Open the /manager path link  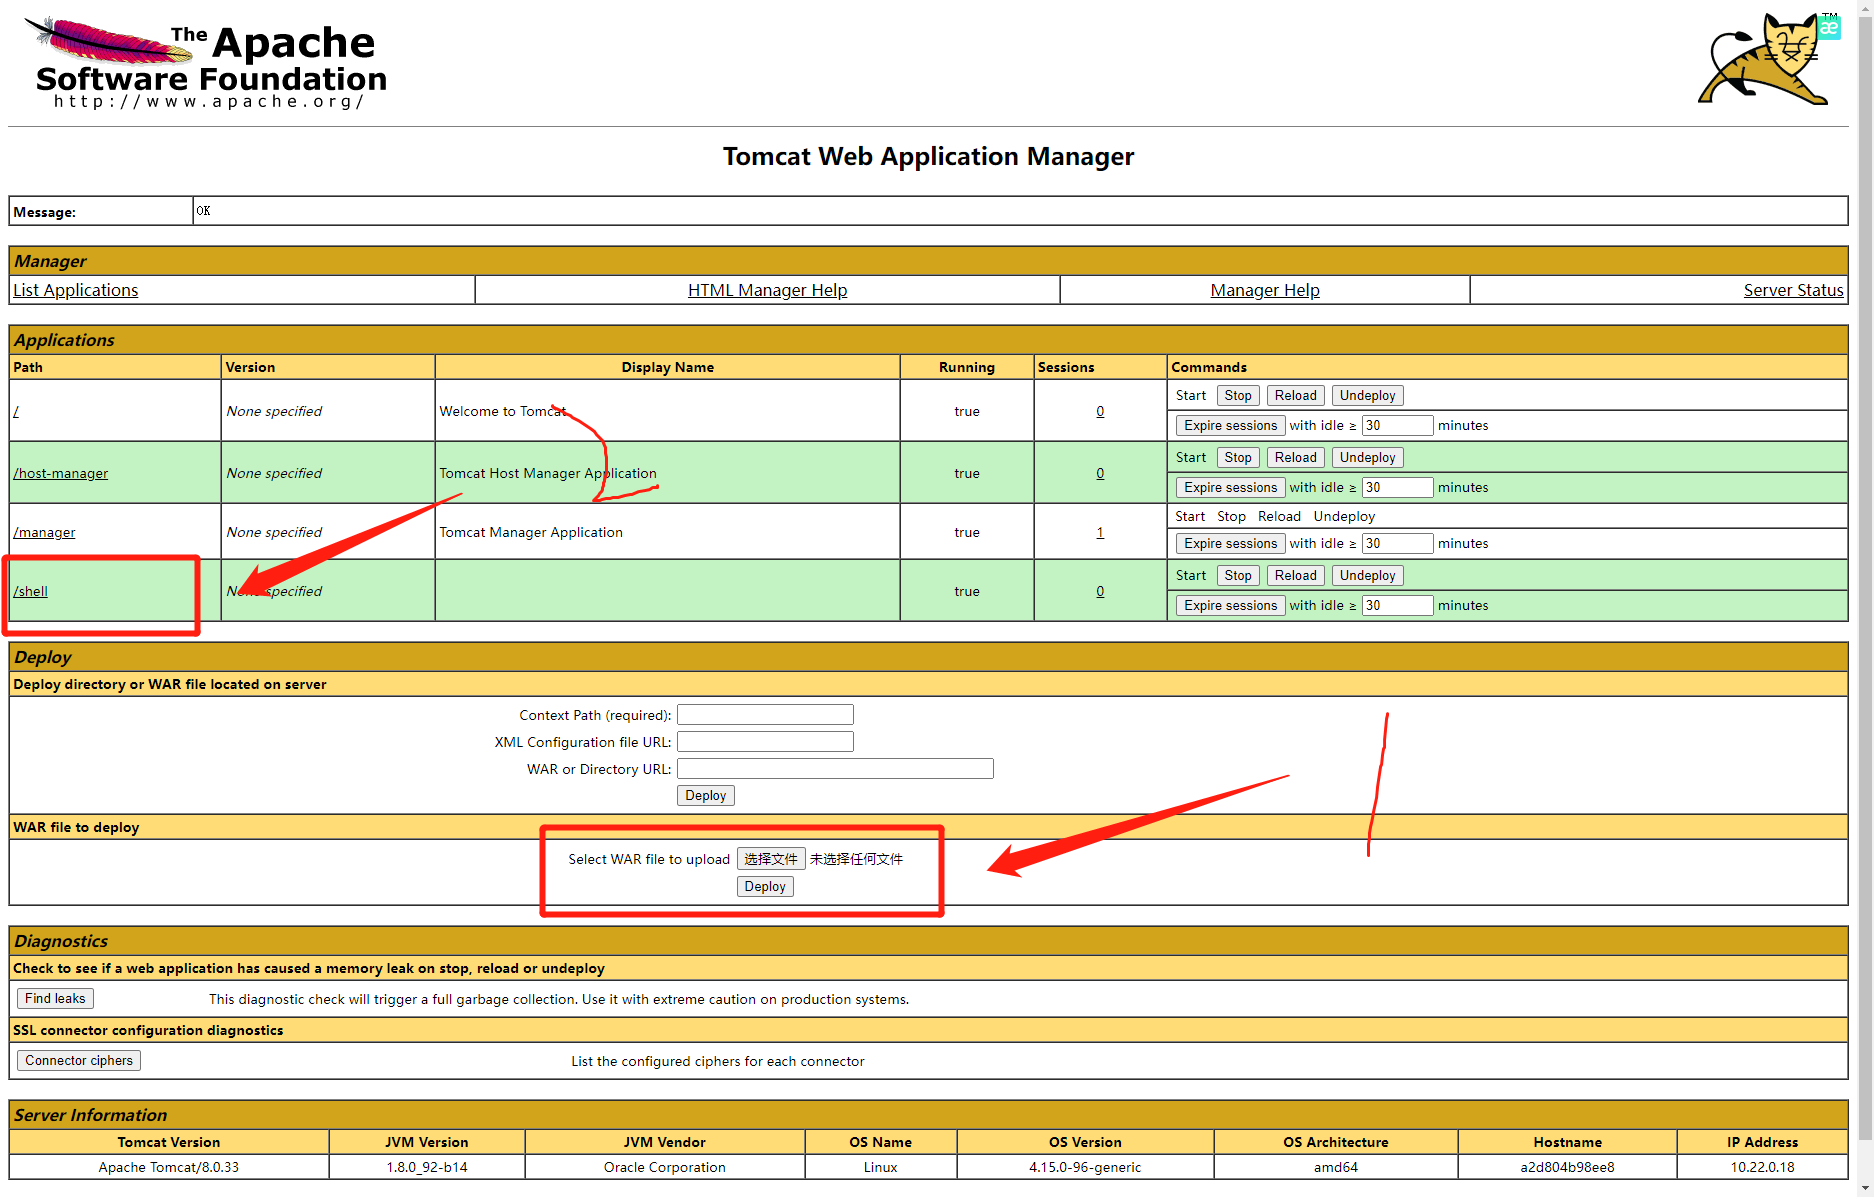(44, 532)
